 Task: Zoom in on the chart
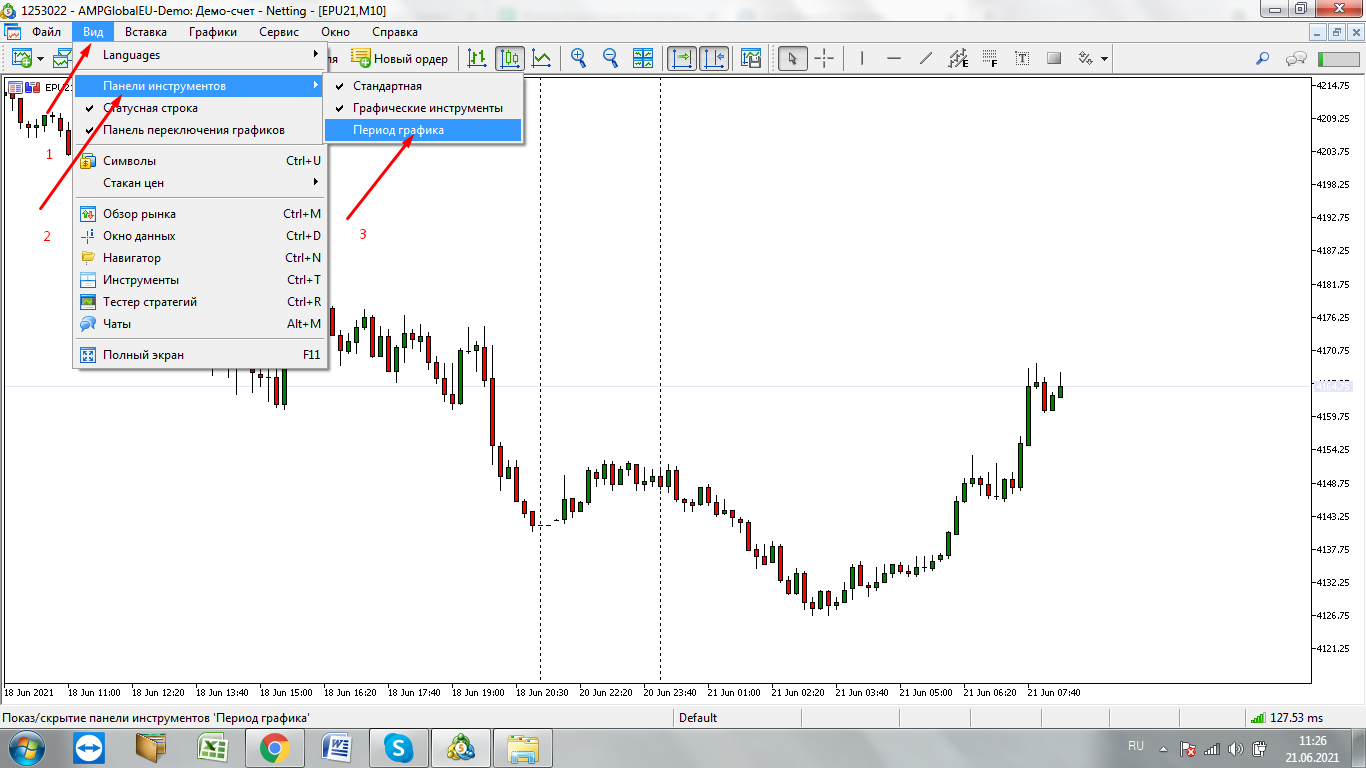tap(578, 58)
